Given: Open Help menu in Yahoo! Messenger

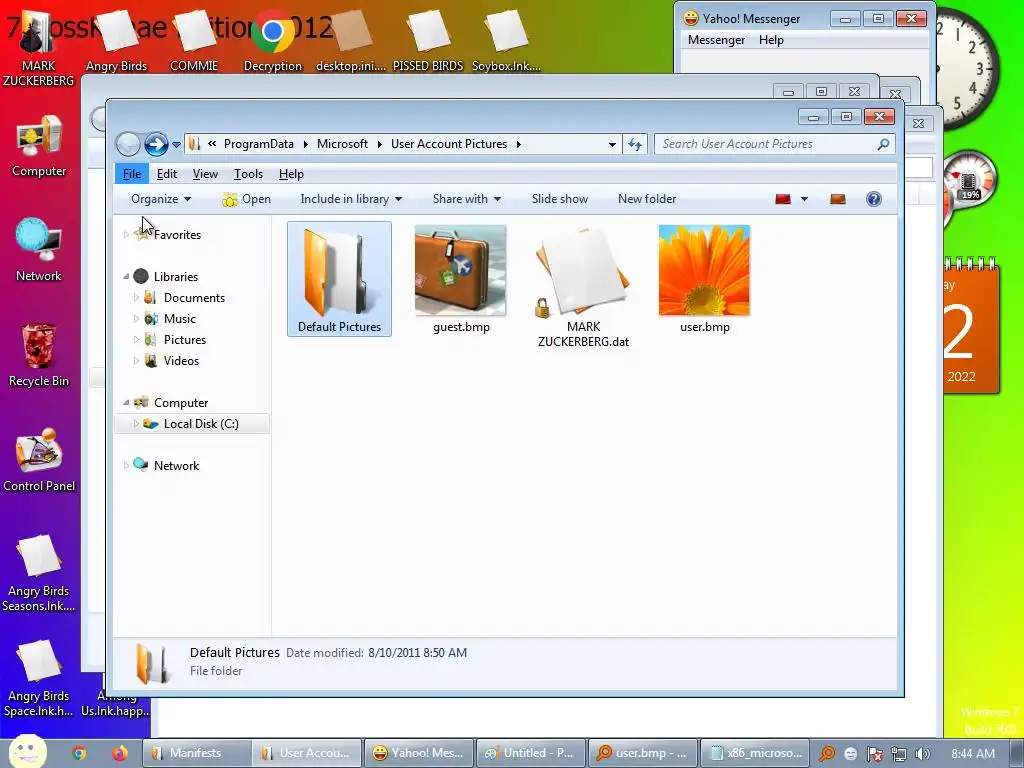Looking at the screenshot, I should [771, 40].
